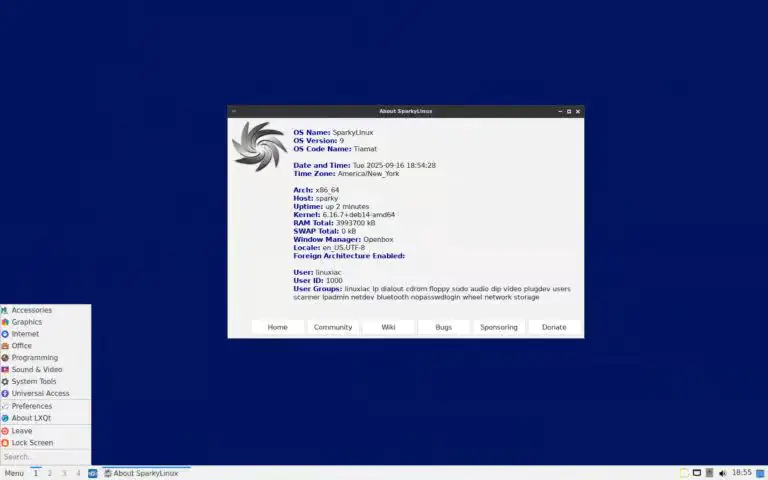Open the Community link button
Screen dimensions: 768x480
pyautogui.click(x=333, y=327)
